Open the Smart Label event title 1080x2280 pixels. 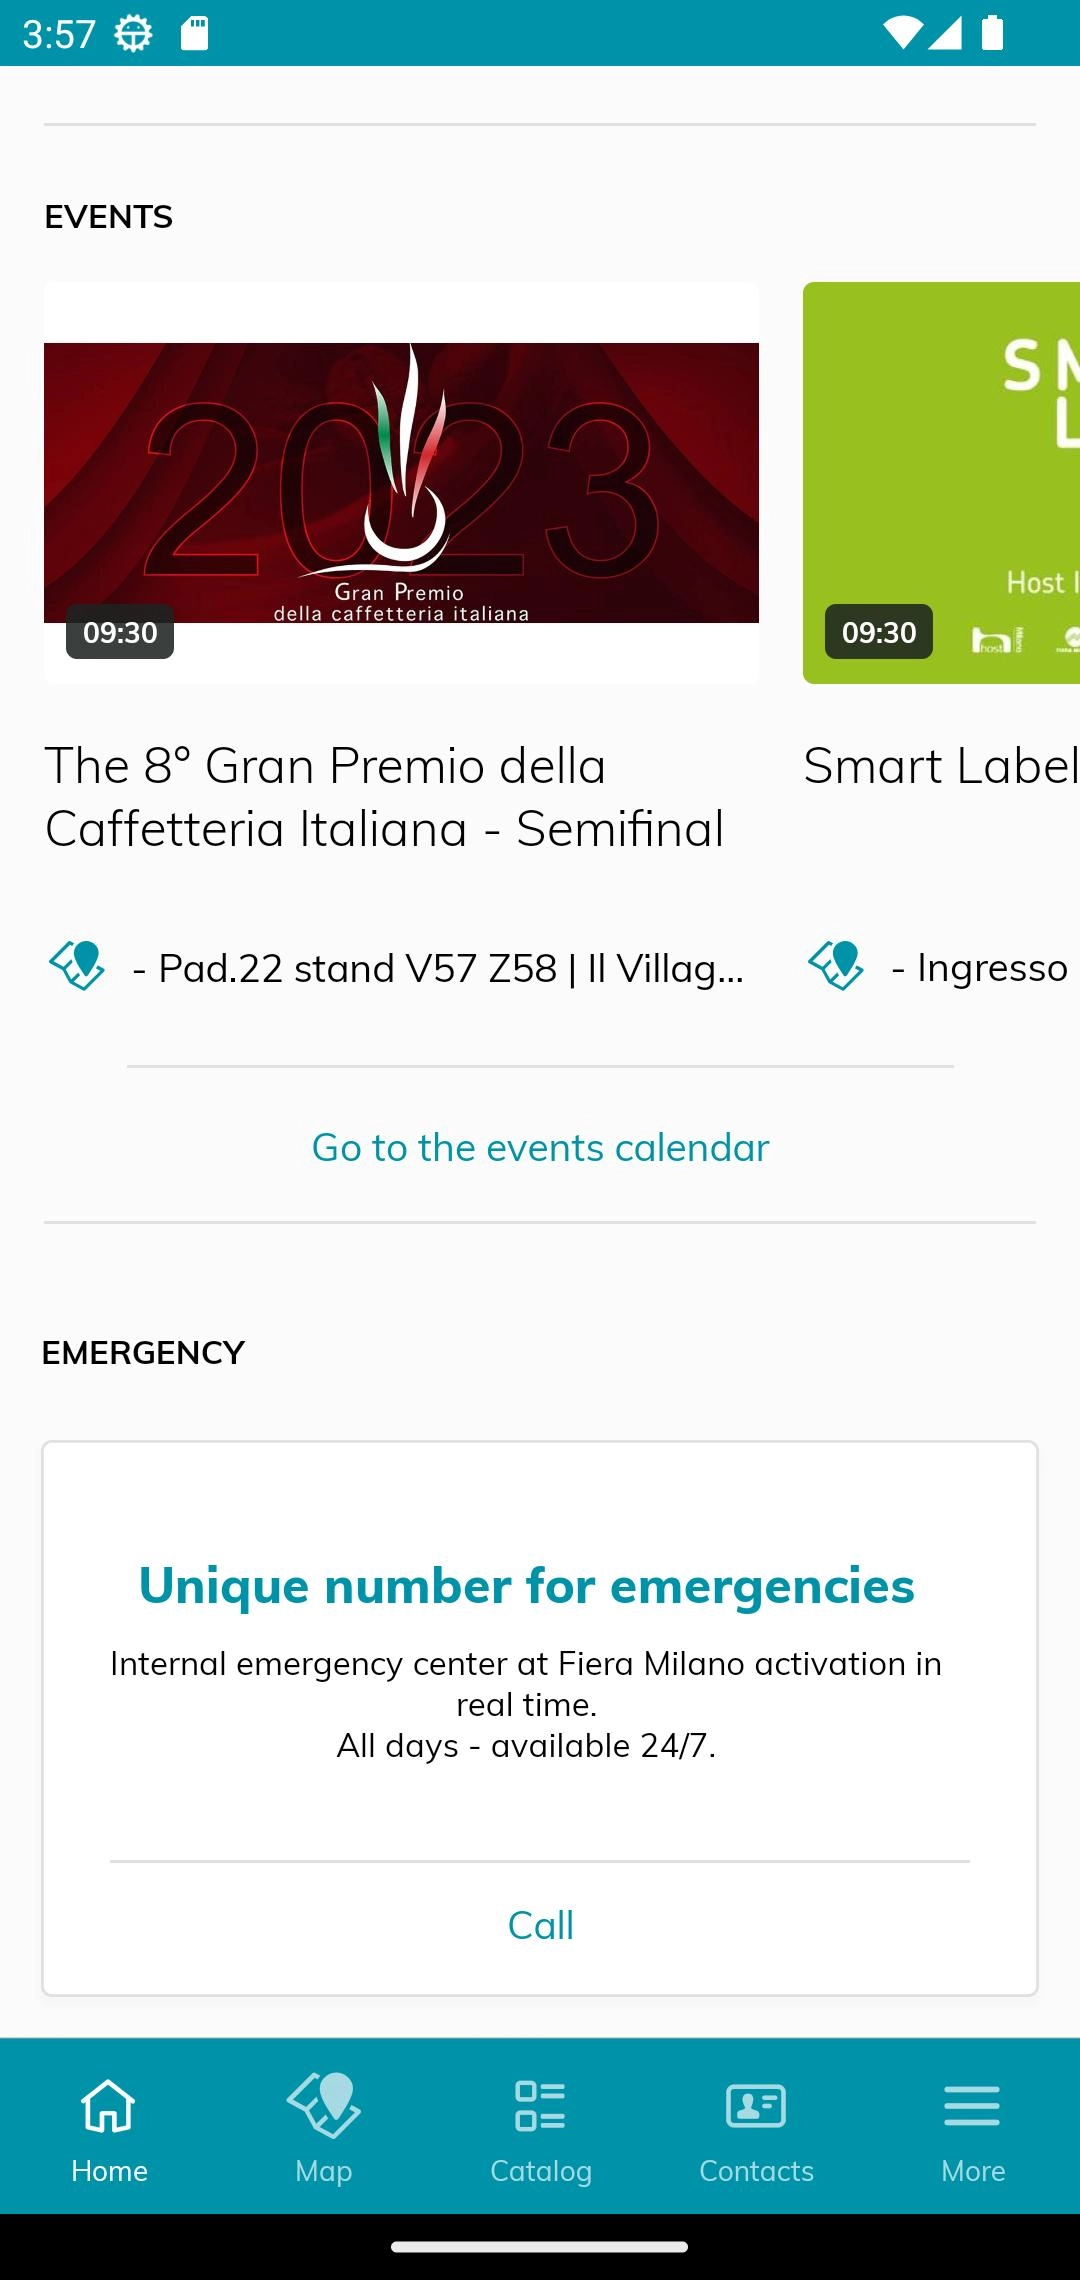(940, 766)
